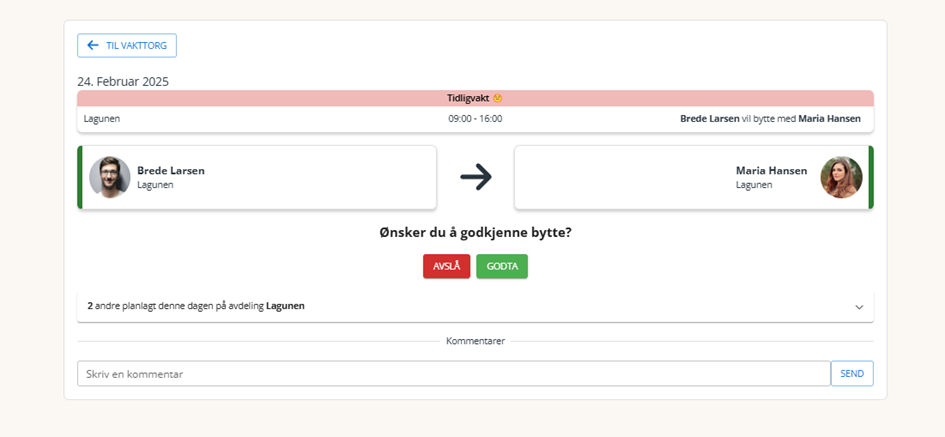Click the pink Tidligvakt shift header
This screenshot has height=437, width=945.
(x=475, y=98)
